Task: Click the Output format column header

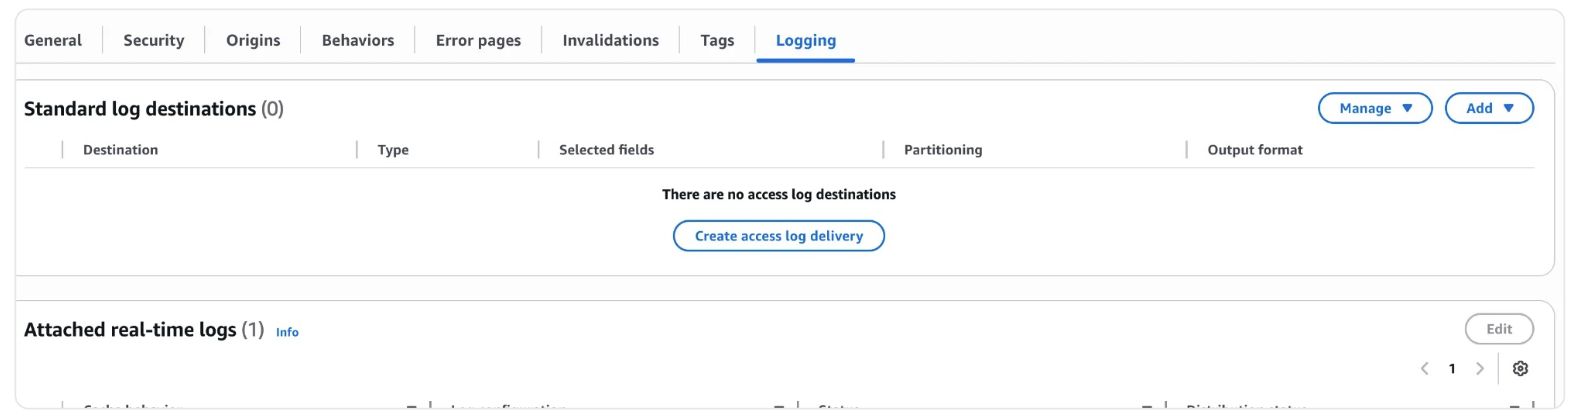Action: (x=1255, y=150)
